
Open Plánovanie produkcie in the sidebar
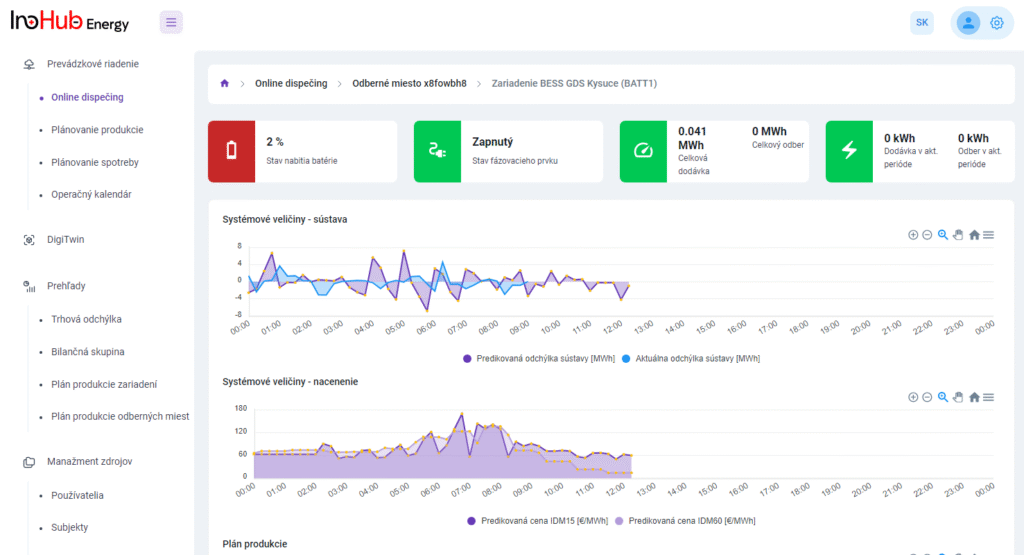(97, 130)
